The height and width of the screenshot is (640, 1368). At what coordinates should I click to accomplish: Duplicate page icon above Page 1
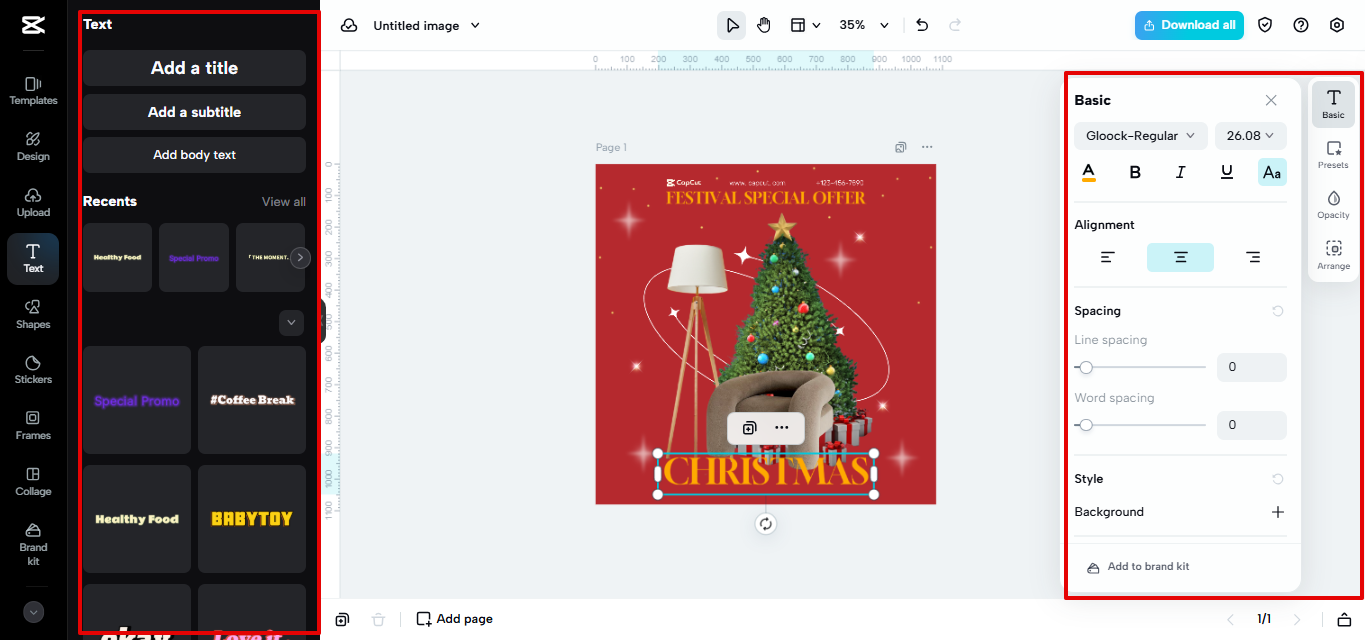[901, 147]
